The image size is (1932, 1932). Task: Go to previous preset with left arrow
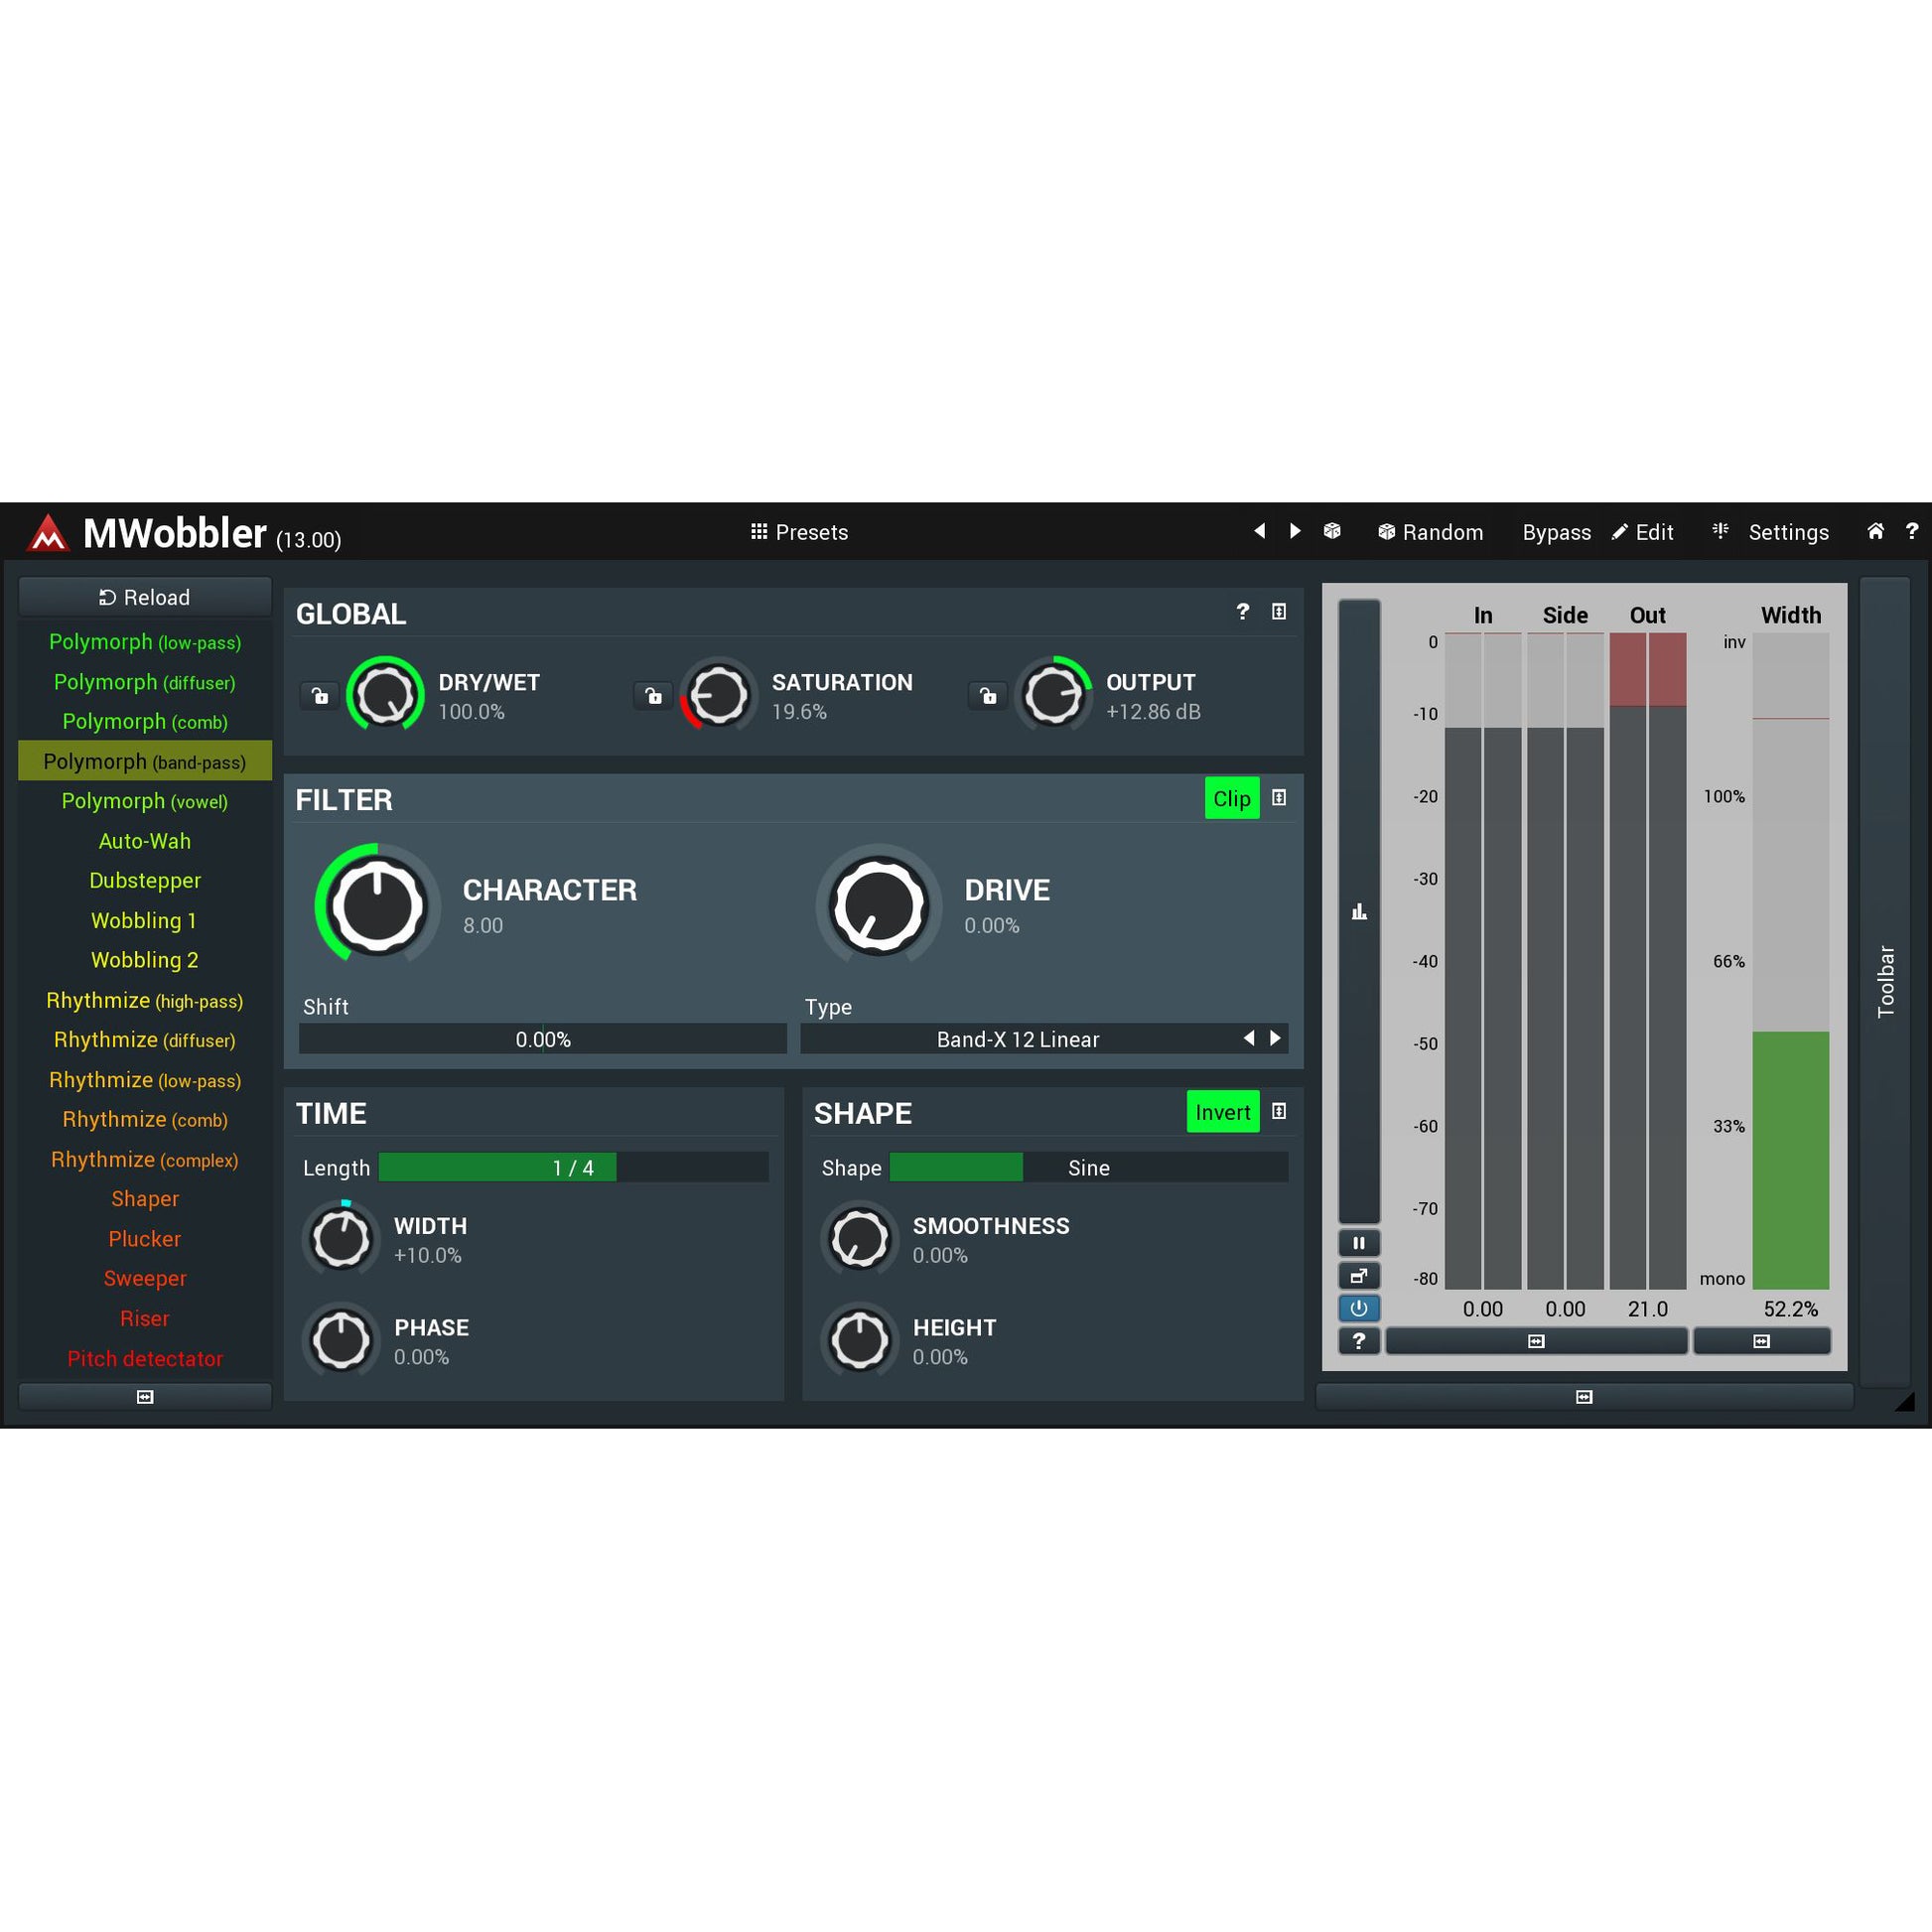[x=1259, y=531]
